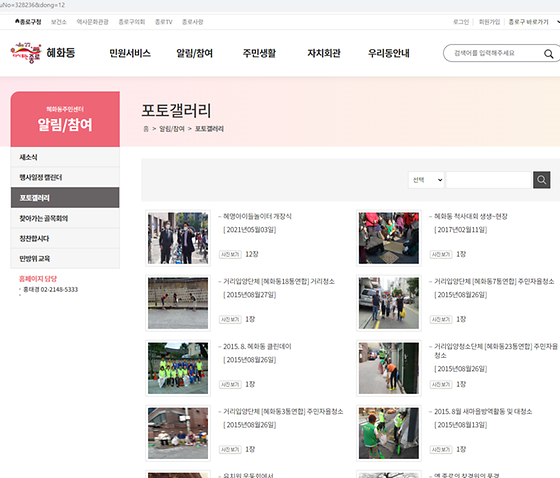Screen dimensions: 560x478
Task: Select 포토갤러리 in the sidebar
Action: 65,198
